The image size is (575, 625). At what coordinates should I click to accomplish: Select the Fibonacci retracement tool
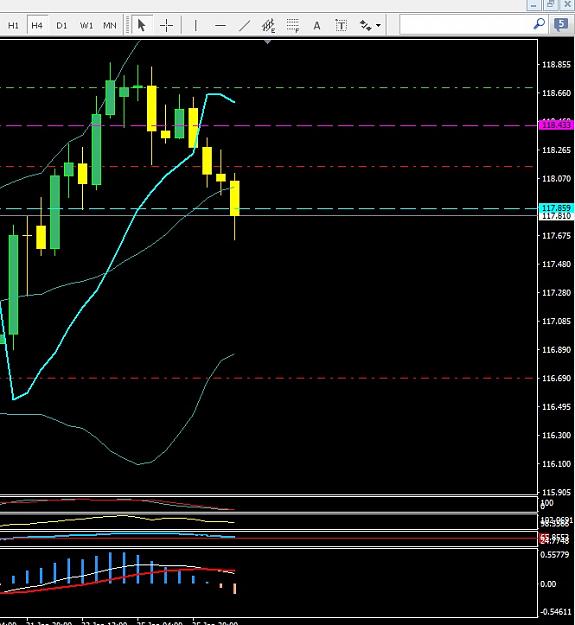pos(293,26)
